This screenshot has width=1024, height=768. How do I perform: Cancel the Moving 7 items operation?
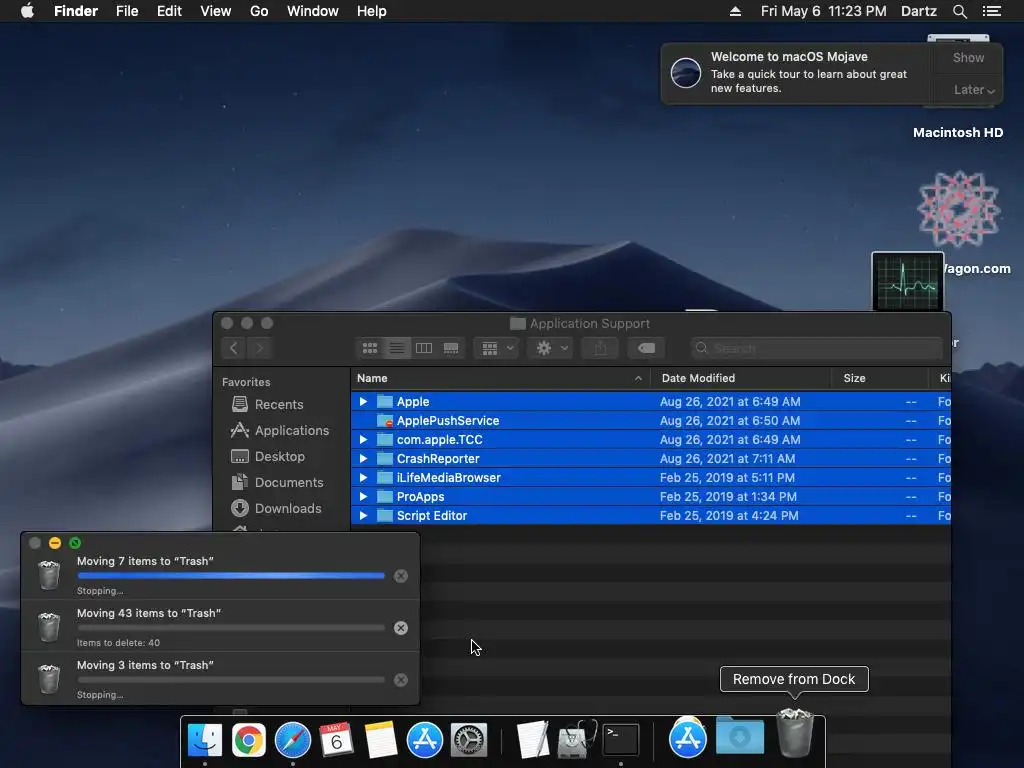(x=401, y=576)
